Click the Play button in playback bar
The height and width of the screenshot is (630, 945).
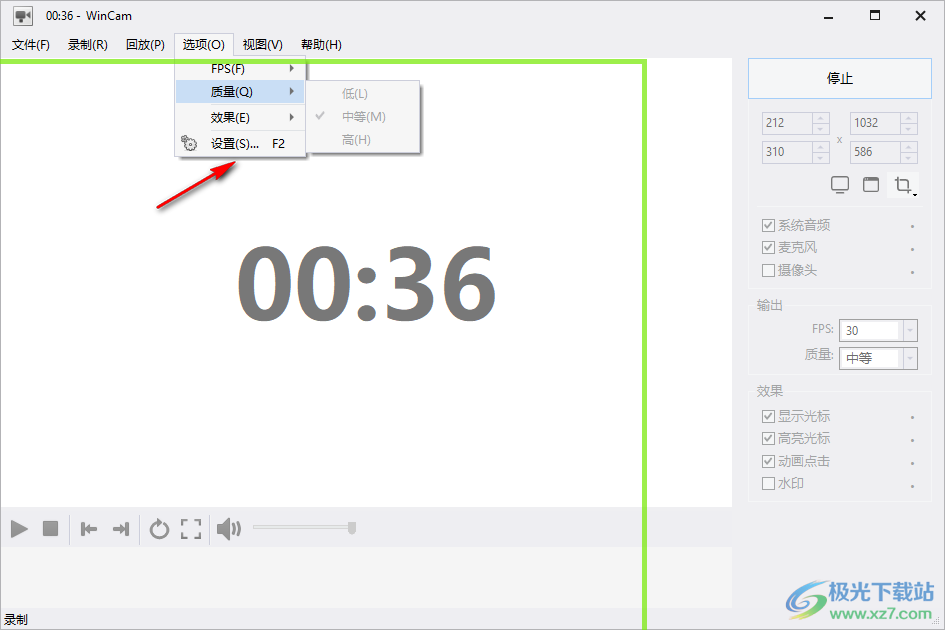(19, 529)
